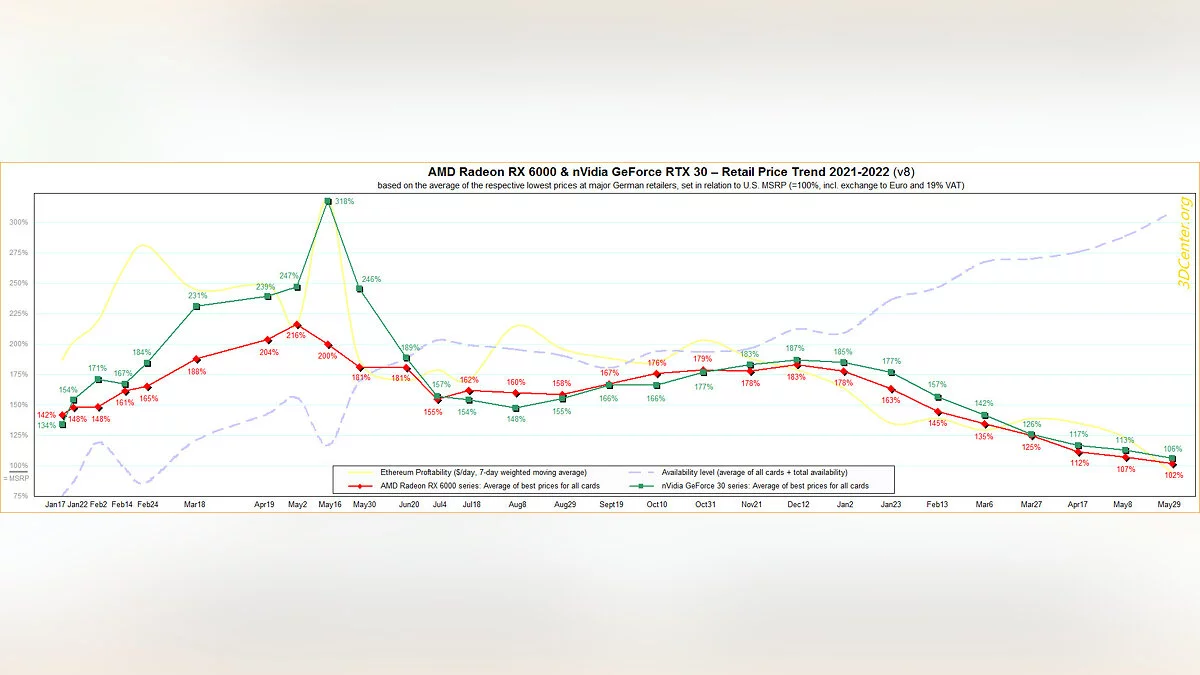Click the 231% label above Mar18

tap(198, 296)
